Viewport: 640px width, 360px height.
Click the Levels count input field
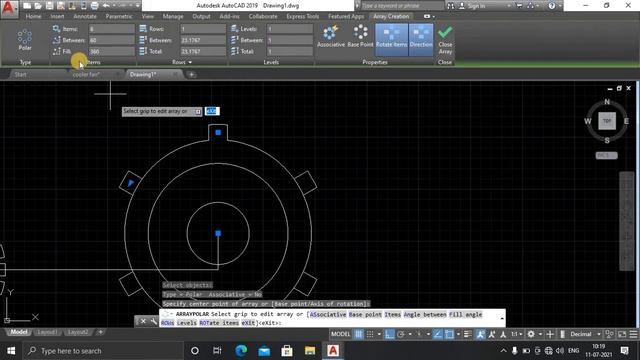(x=290, y=29)
